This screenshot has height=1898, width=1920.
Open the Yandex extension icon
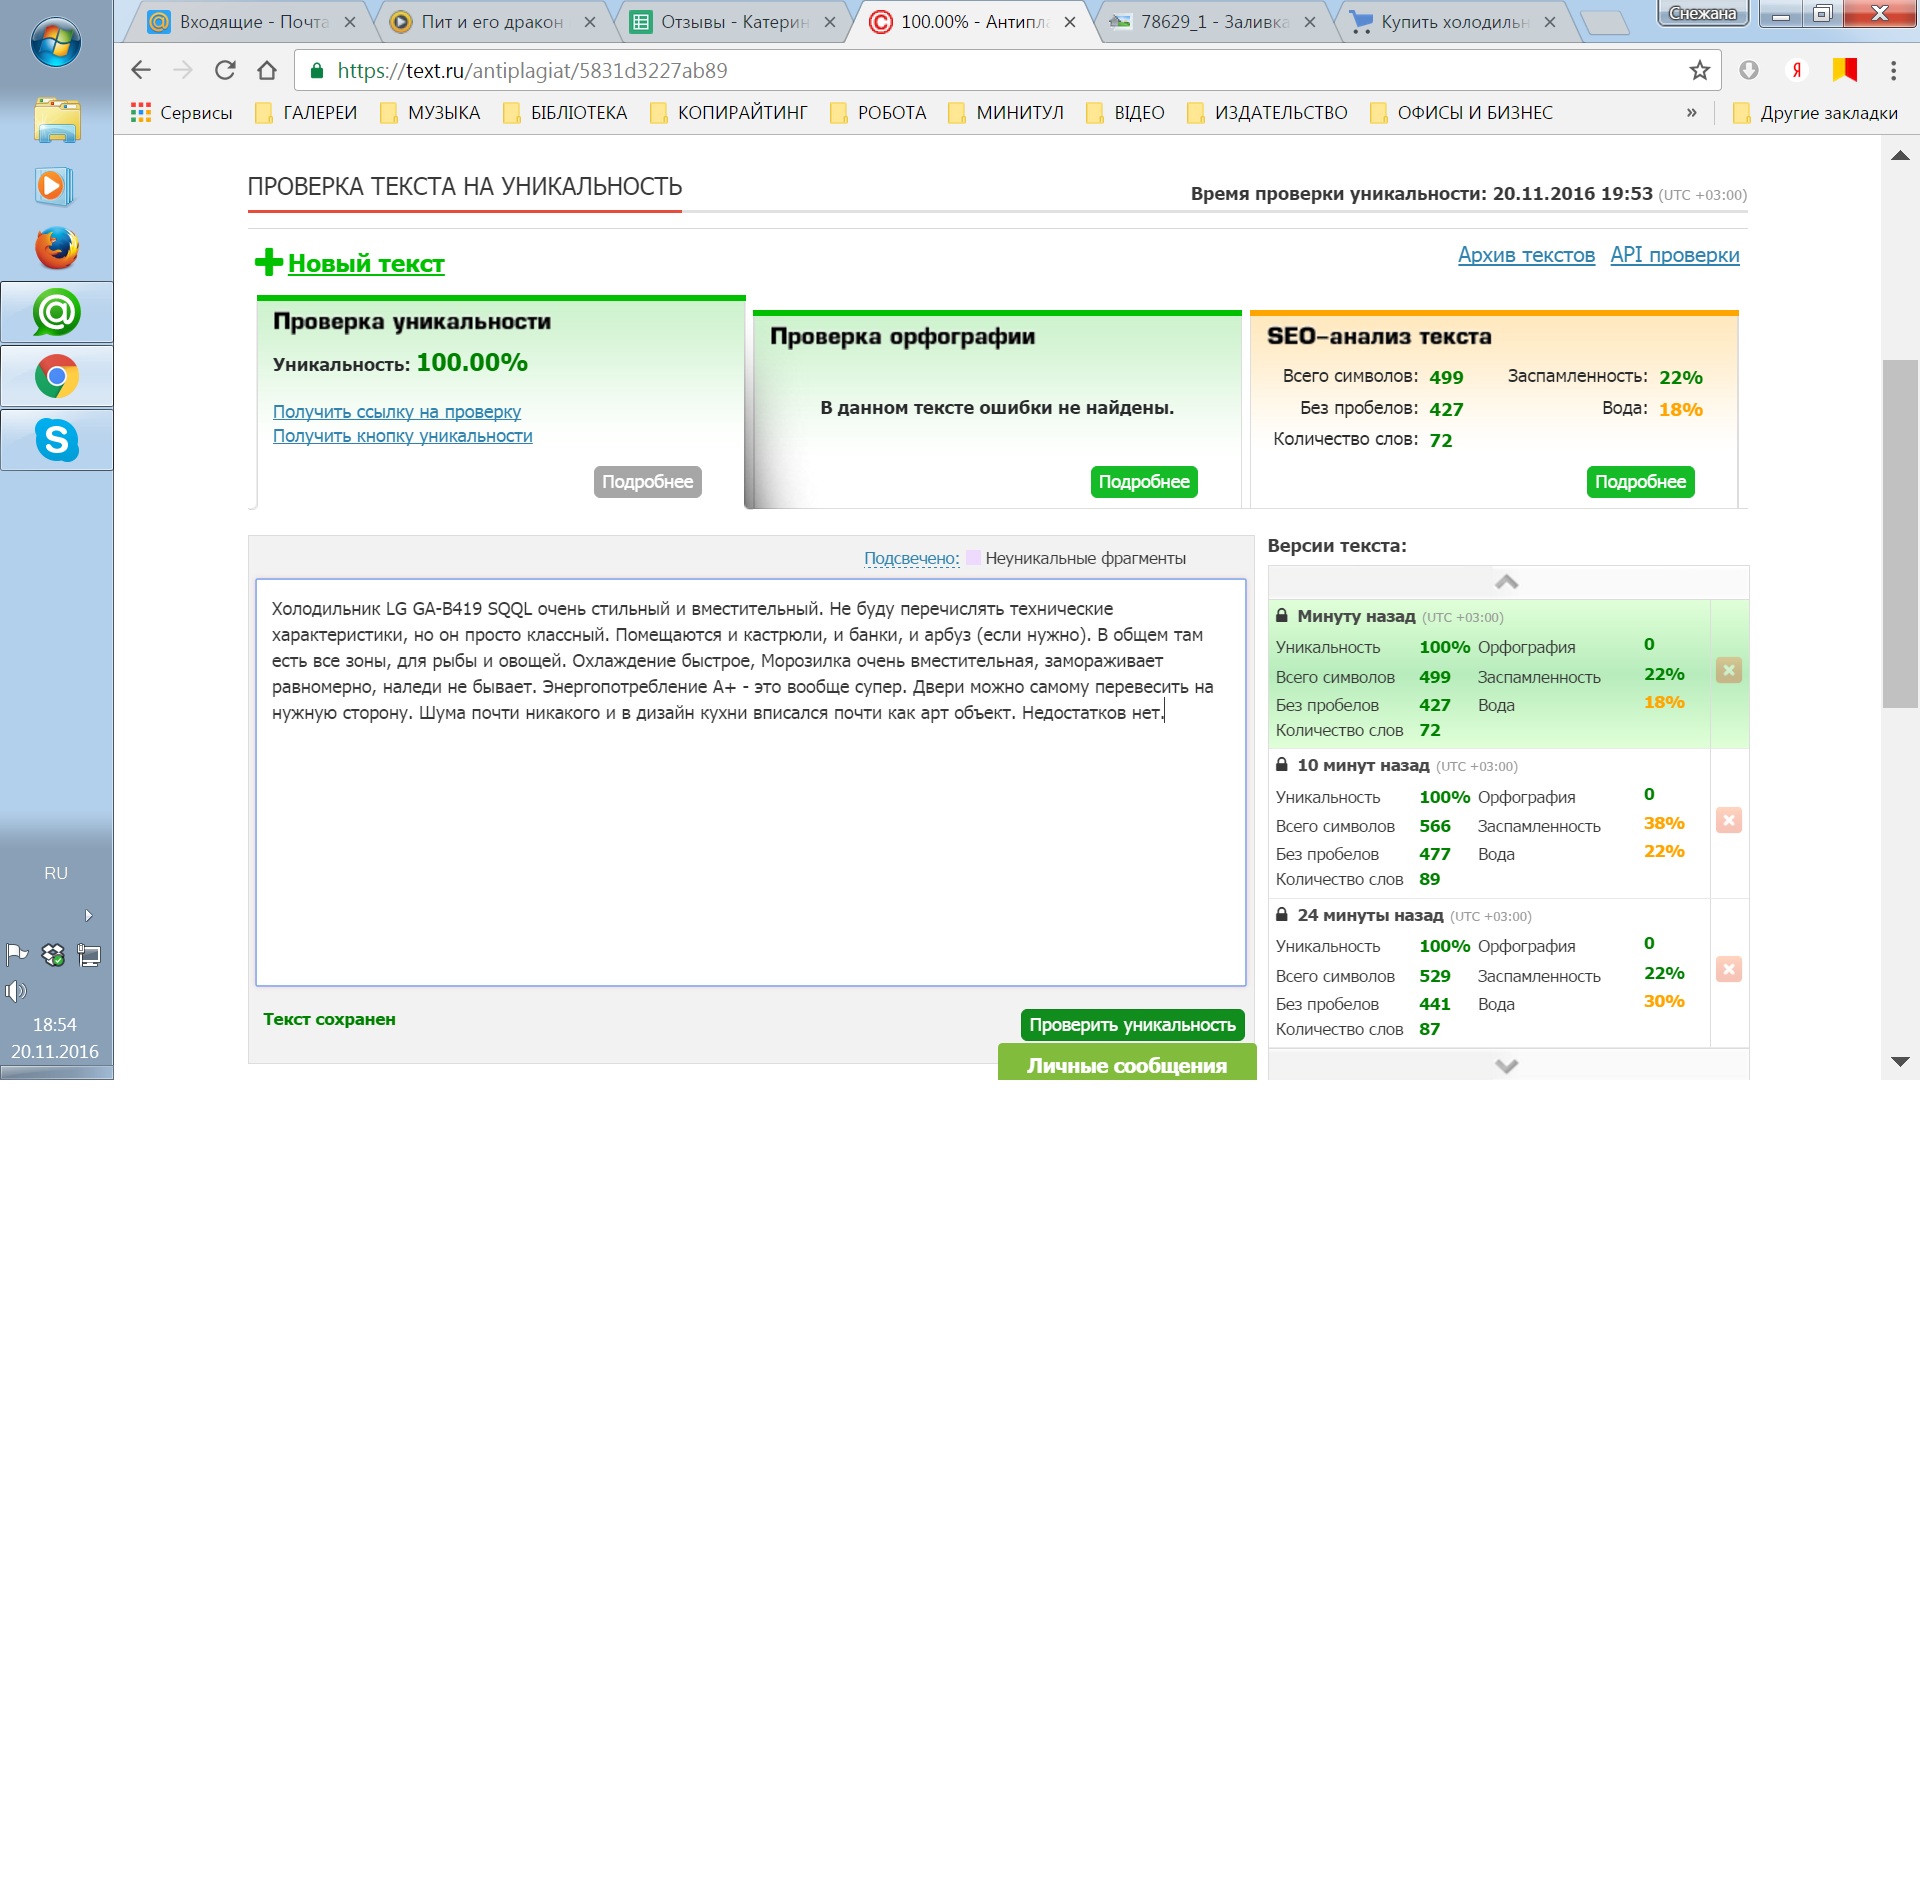[1796, 70]
